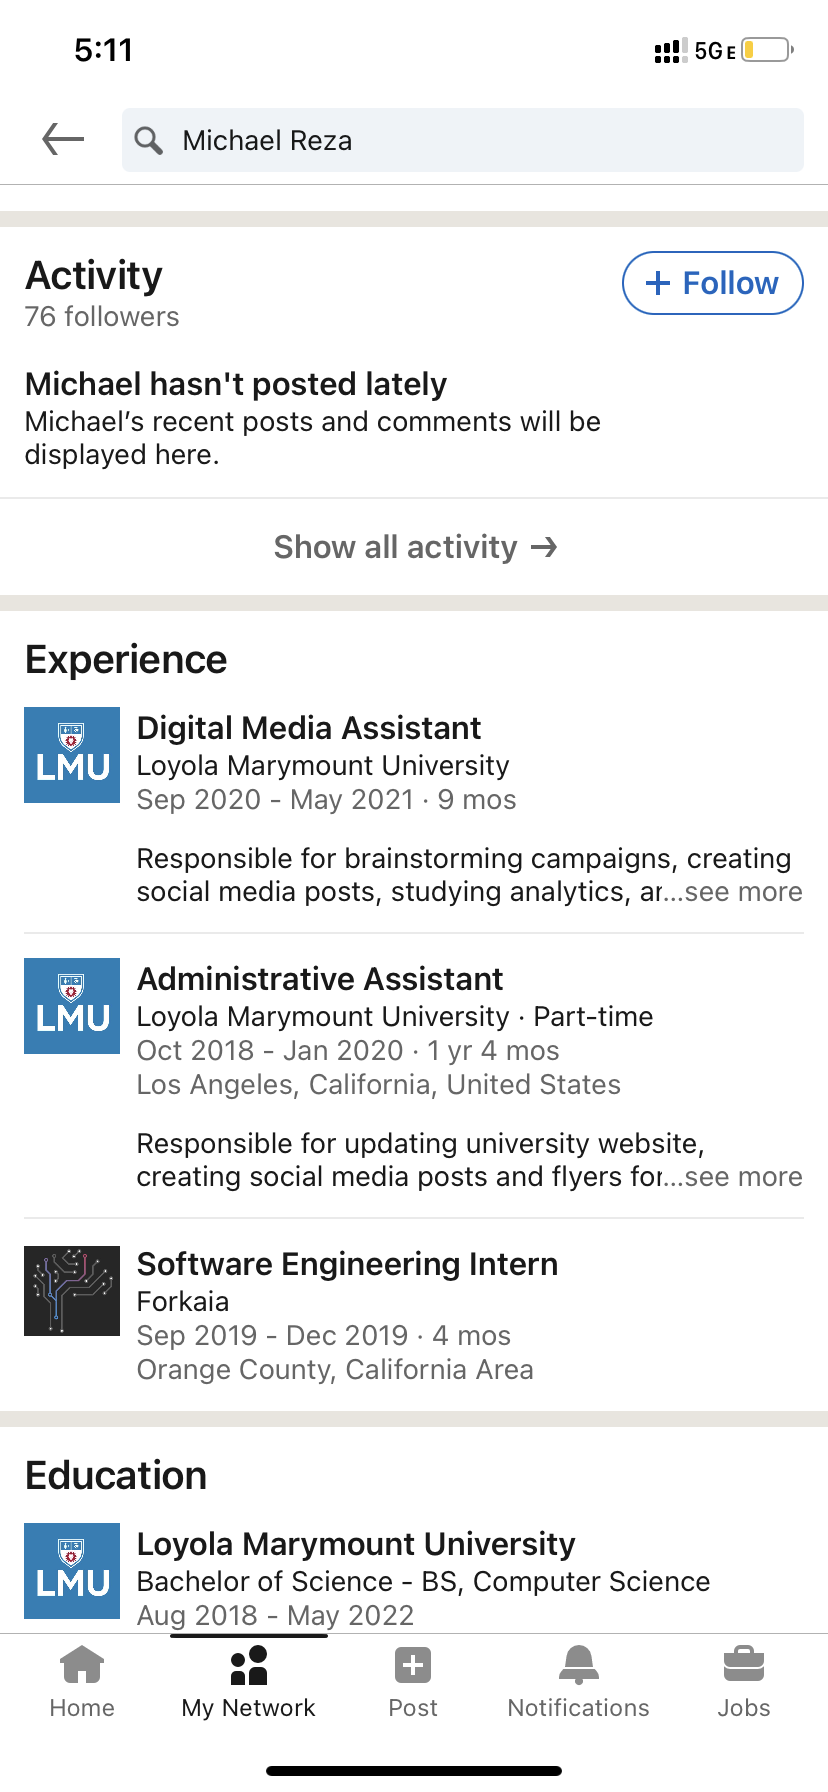The image size is (828, 1792).
Task: Tap the search magnifier icon
Action: [x=149, y=140]
